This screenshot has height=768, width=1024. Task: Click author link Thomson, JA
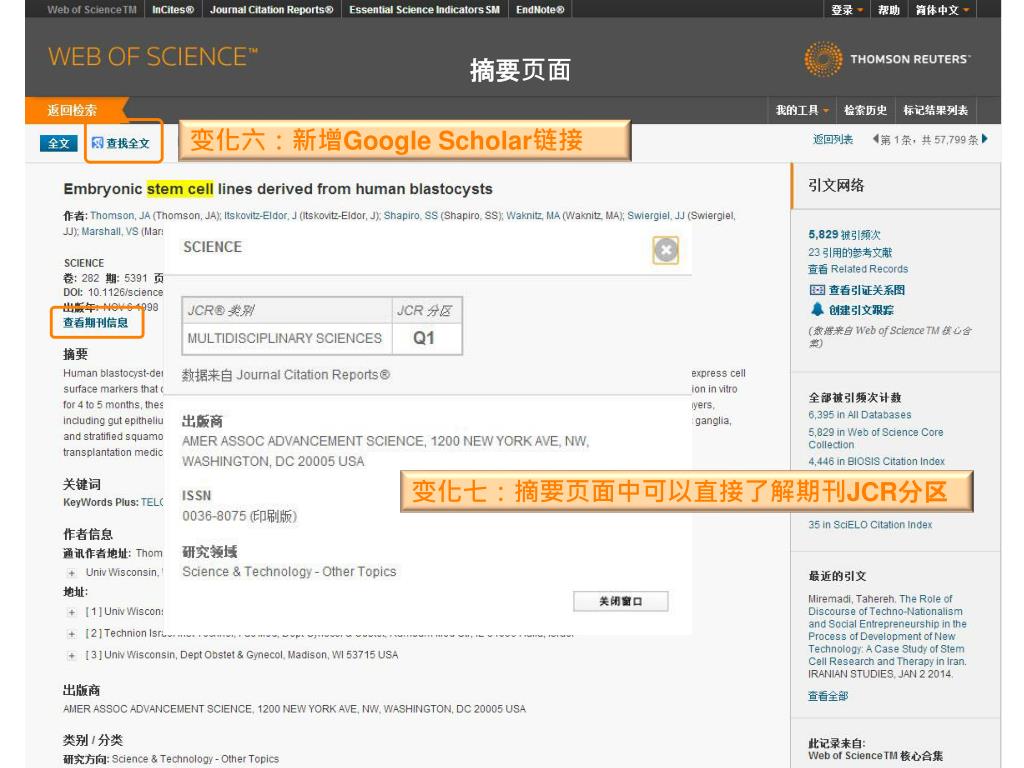120,216
